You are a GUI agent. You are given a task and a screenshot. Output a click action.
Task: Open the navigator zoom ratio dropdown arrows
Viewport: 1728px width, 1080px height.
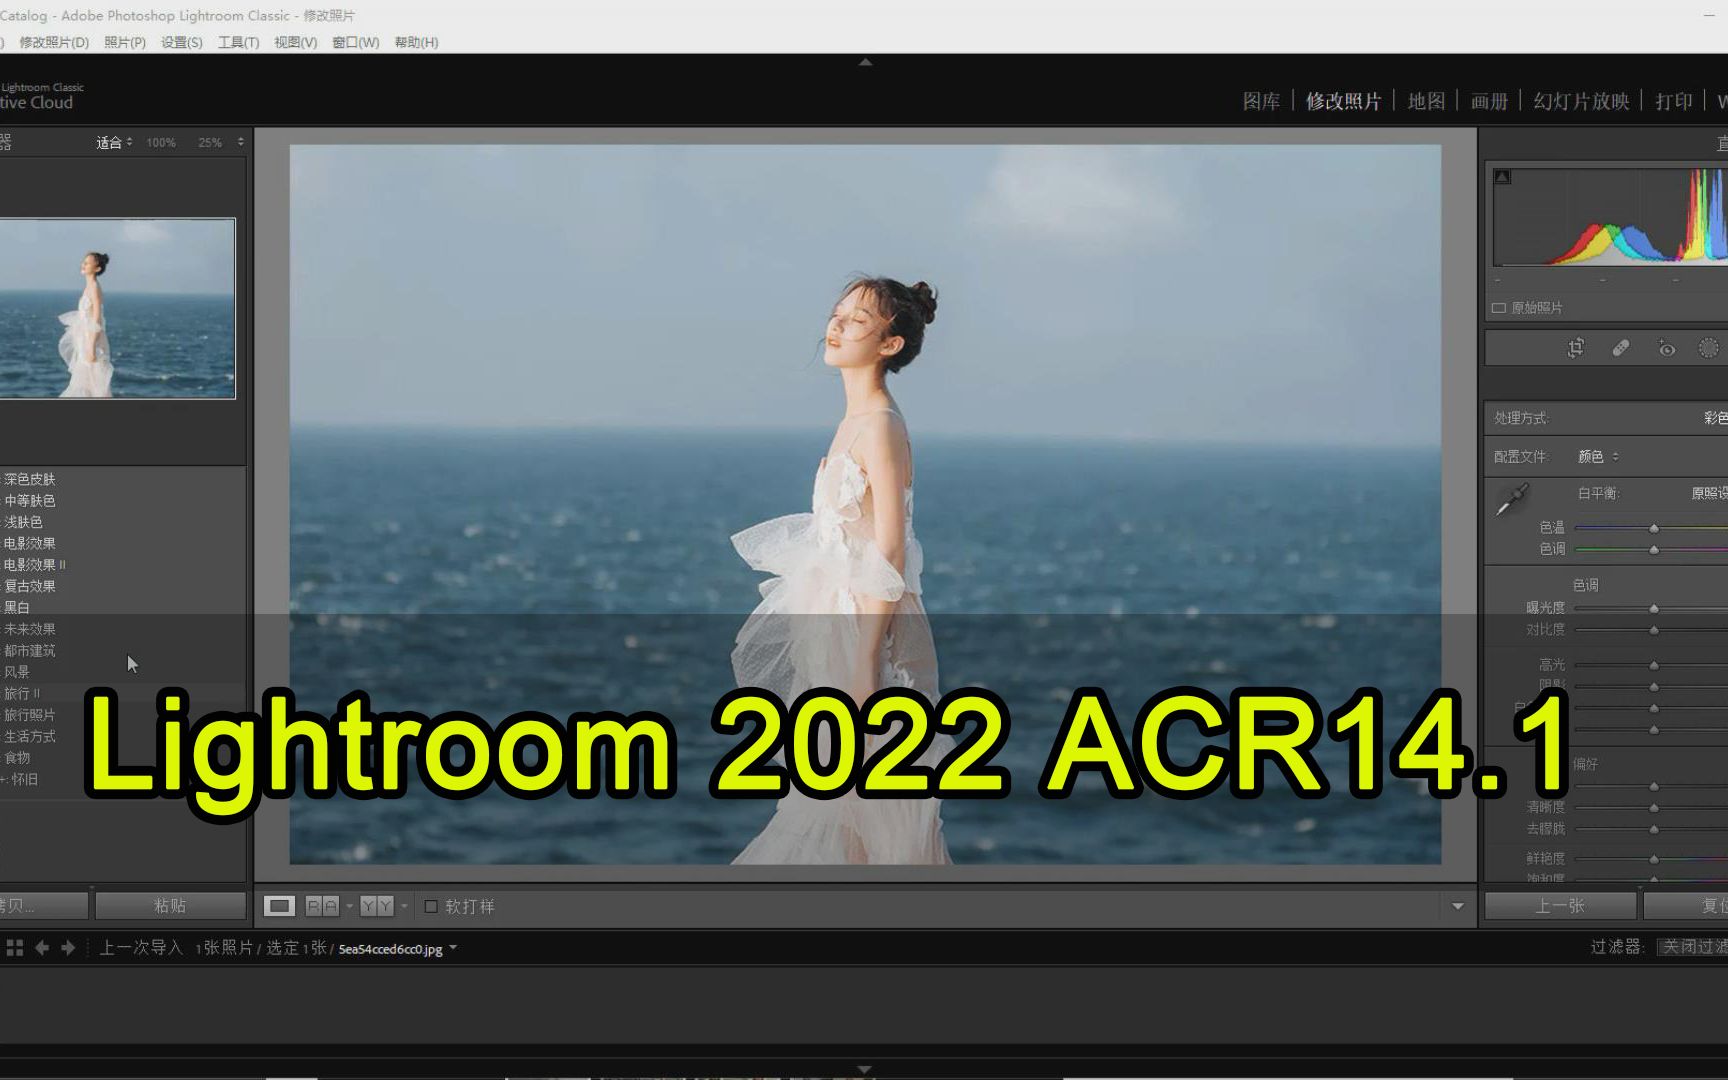tap(241, 142)
